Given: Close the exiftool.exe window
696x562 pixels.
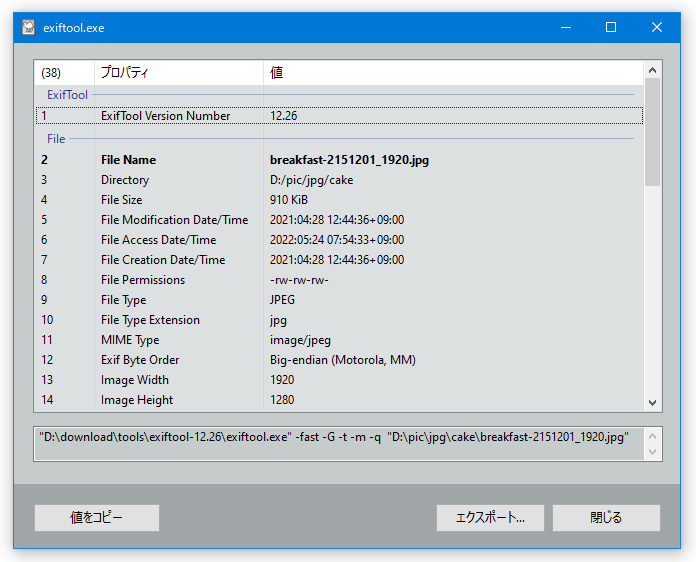Looking at the screenshot, I should tap(657, 27).
